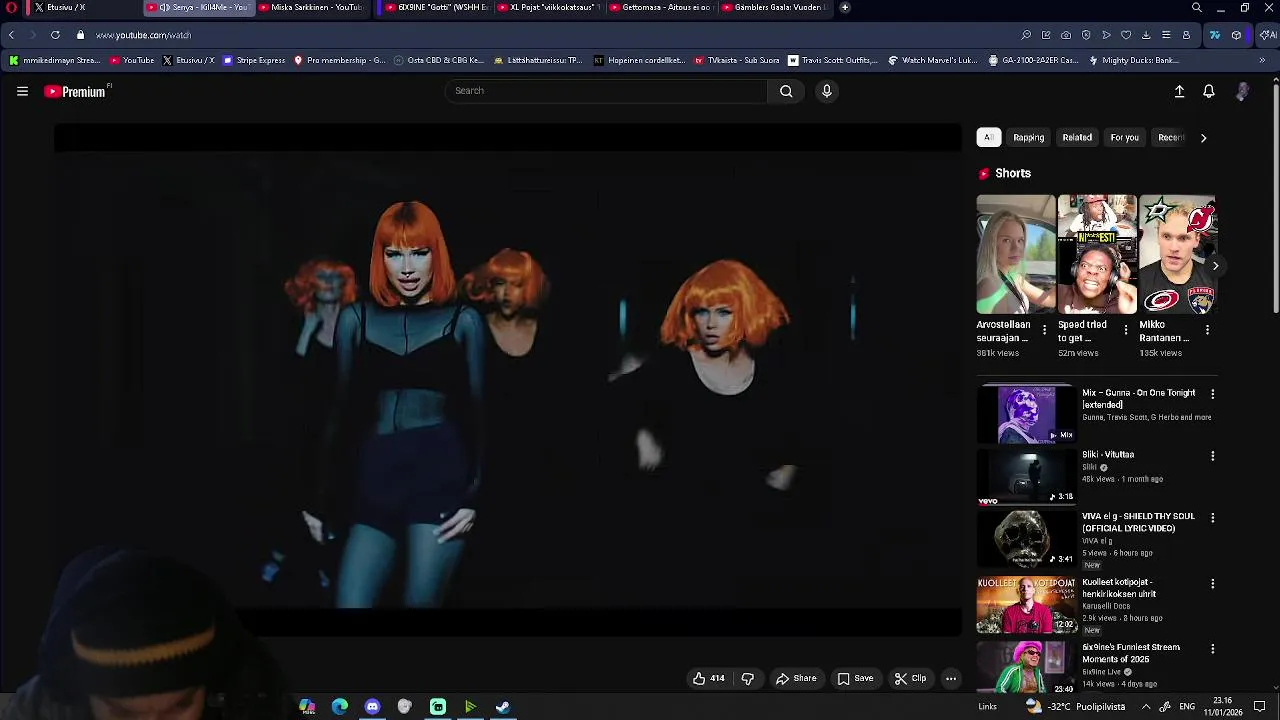Viewport: 1280px width, 720px height.
Task: Open 6ix9ine's Funniest Moments of 2025
Action: [x=1131, y=653]
